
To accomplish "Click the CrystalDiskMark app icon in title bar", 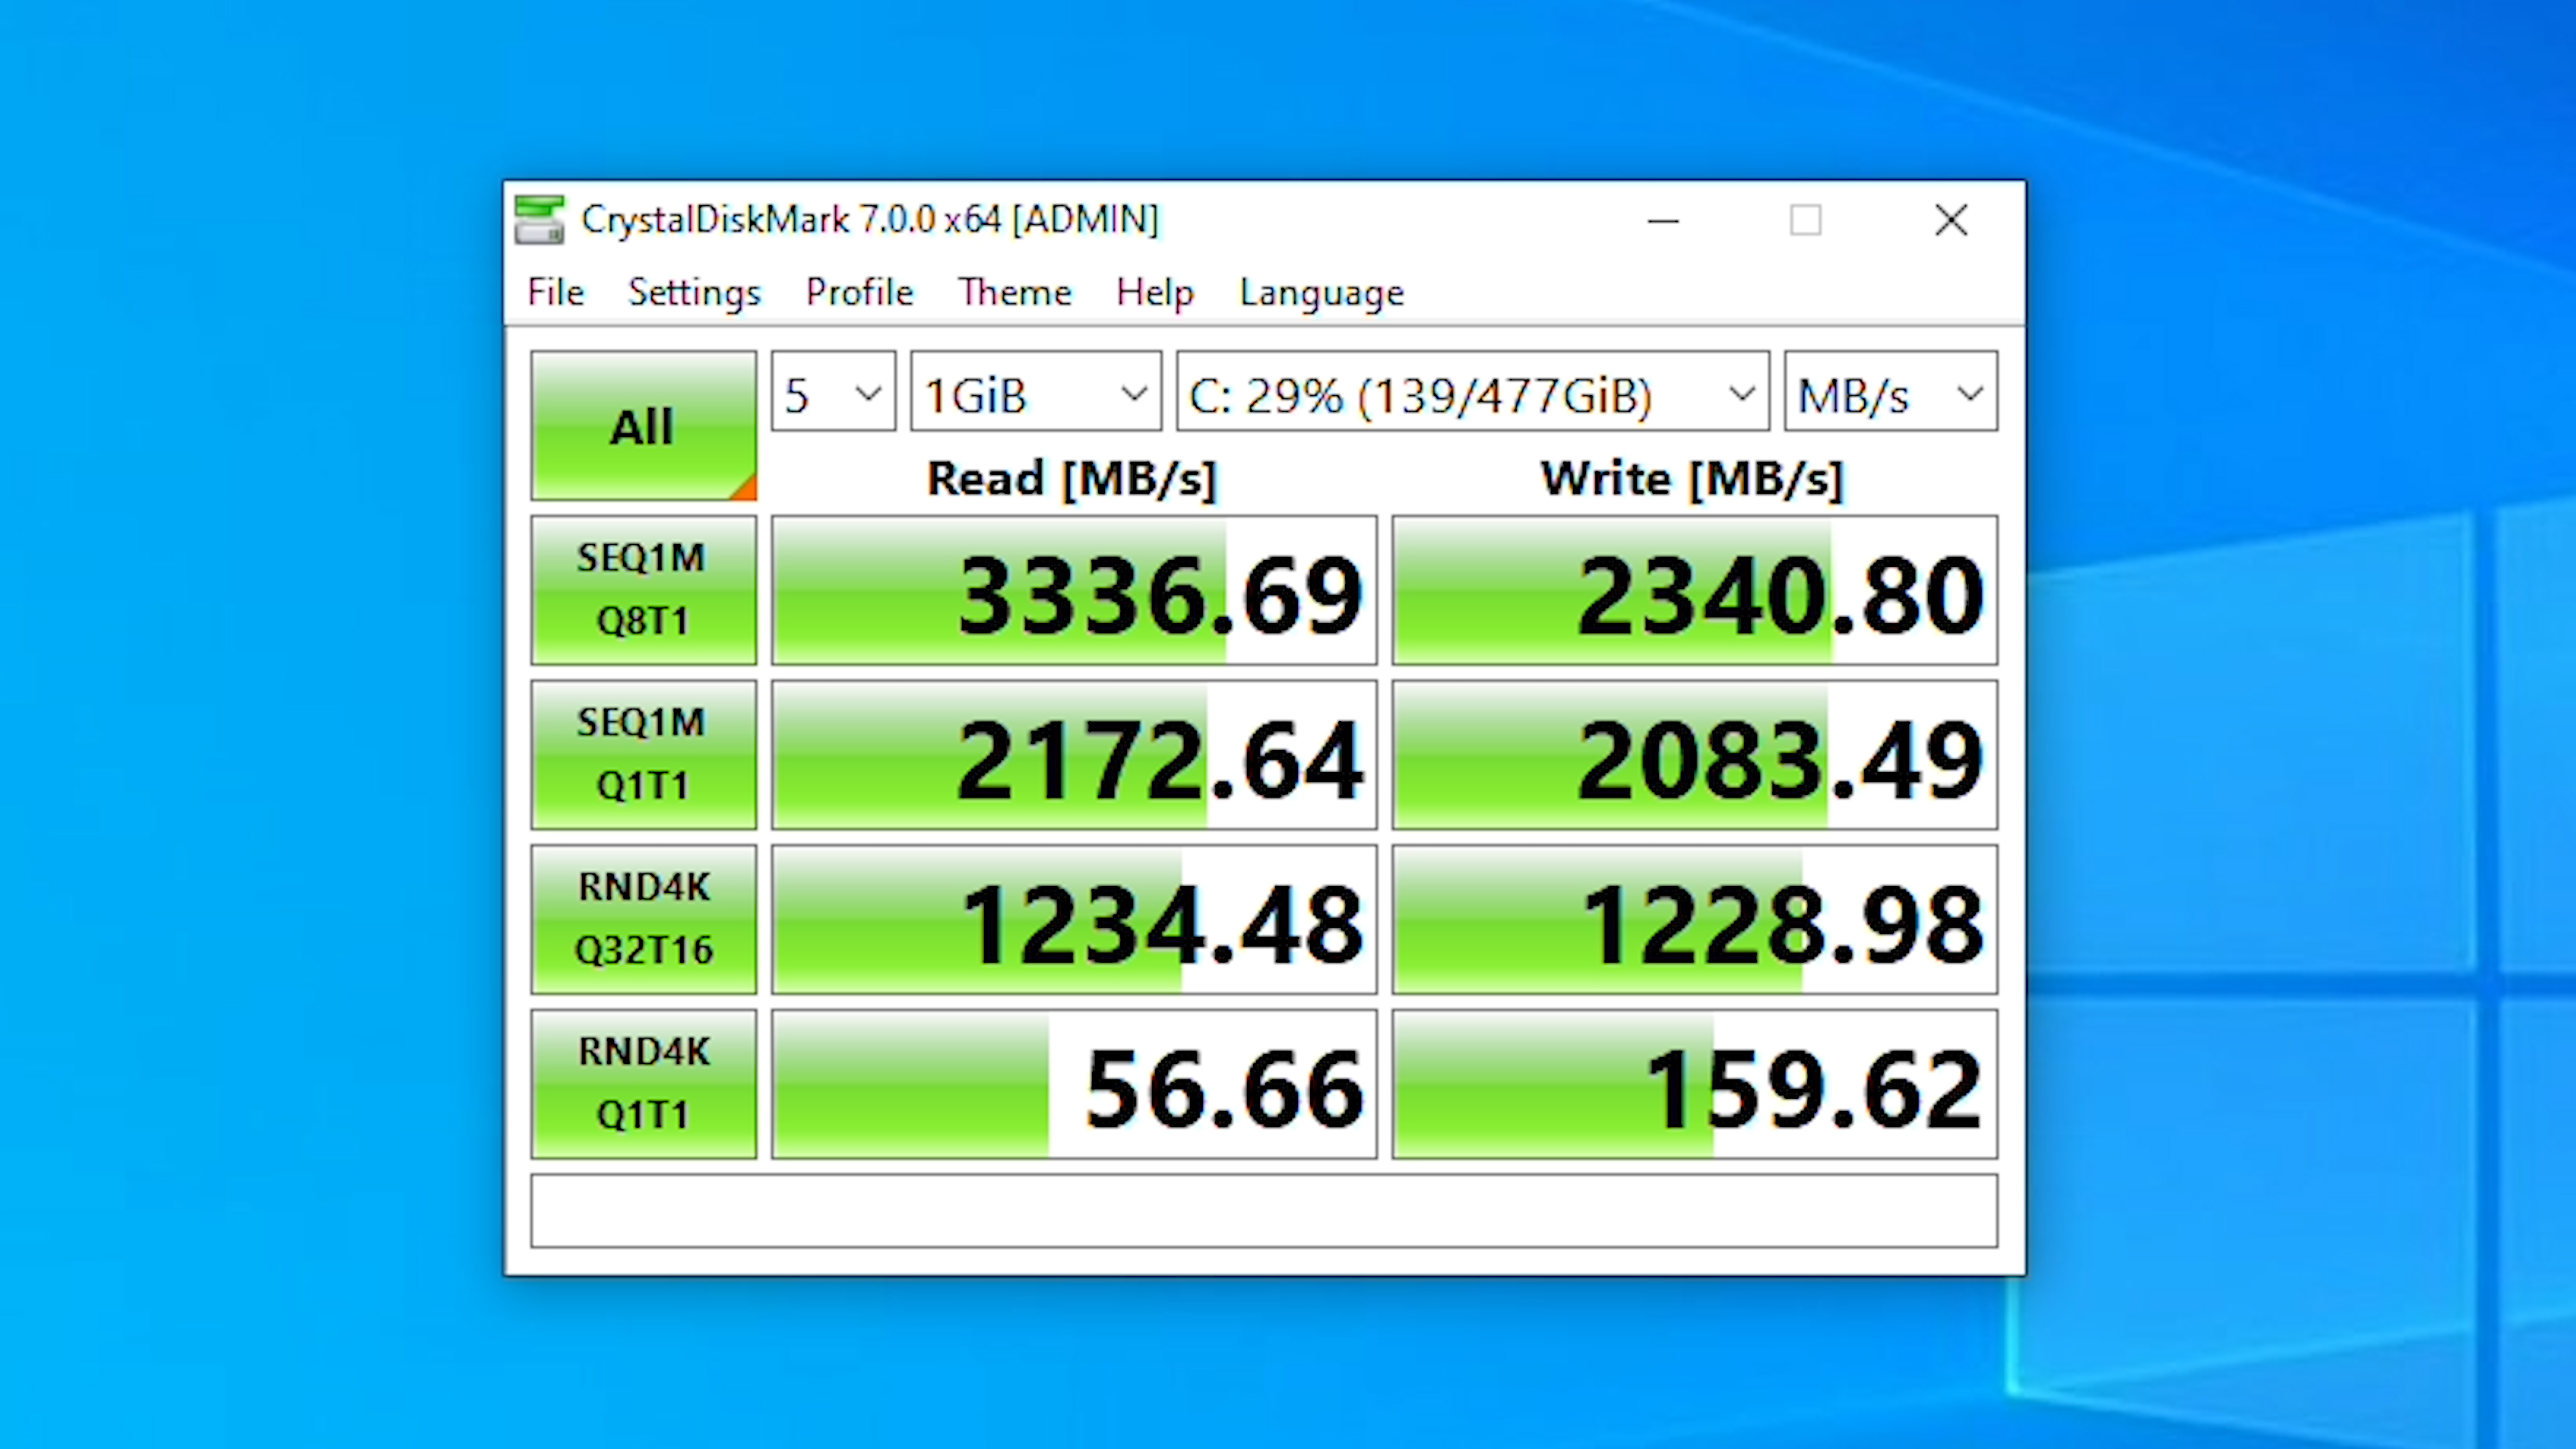I will pyautogui.click(x=539, y=220).
